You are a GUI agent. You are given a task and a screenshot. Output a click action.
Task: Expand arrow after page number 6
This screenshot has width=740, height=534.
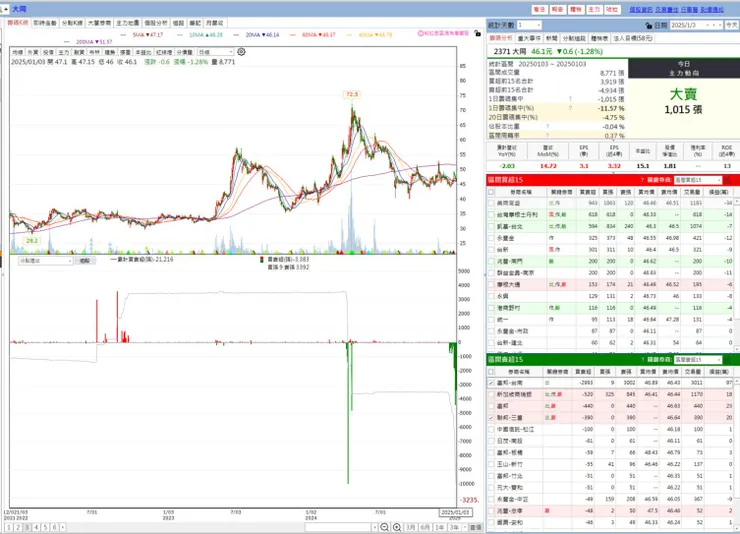(63, 527)
